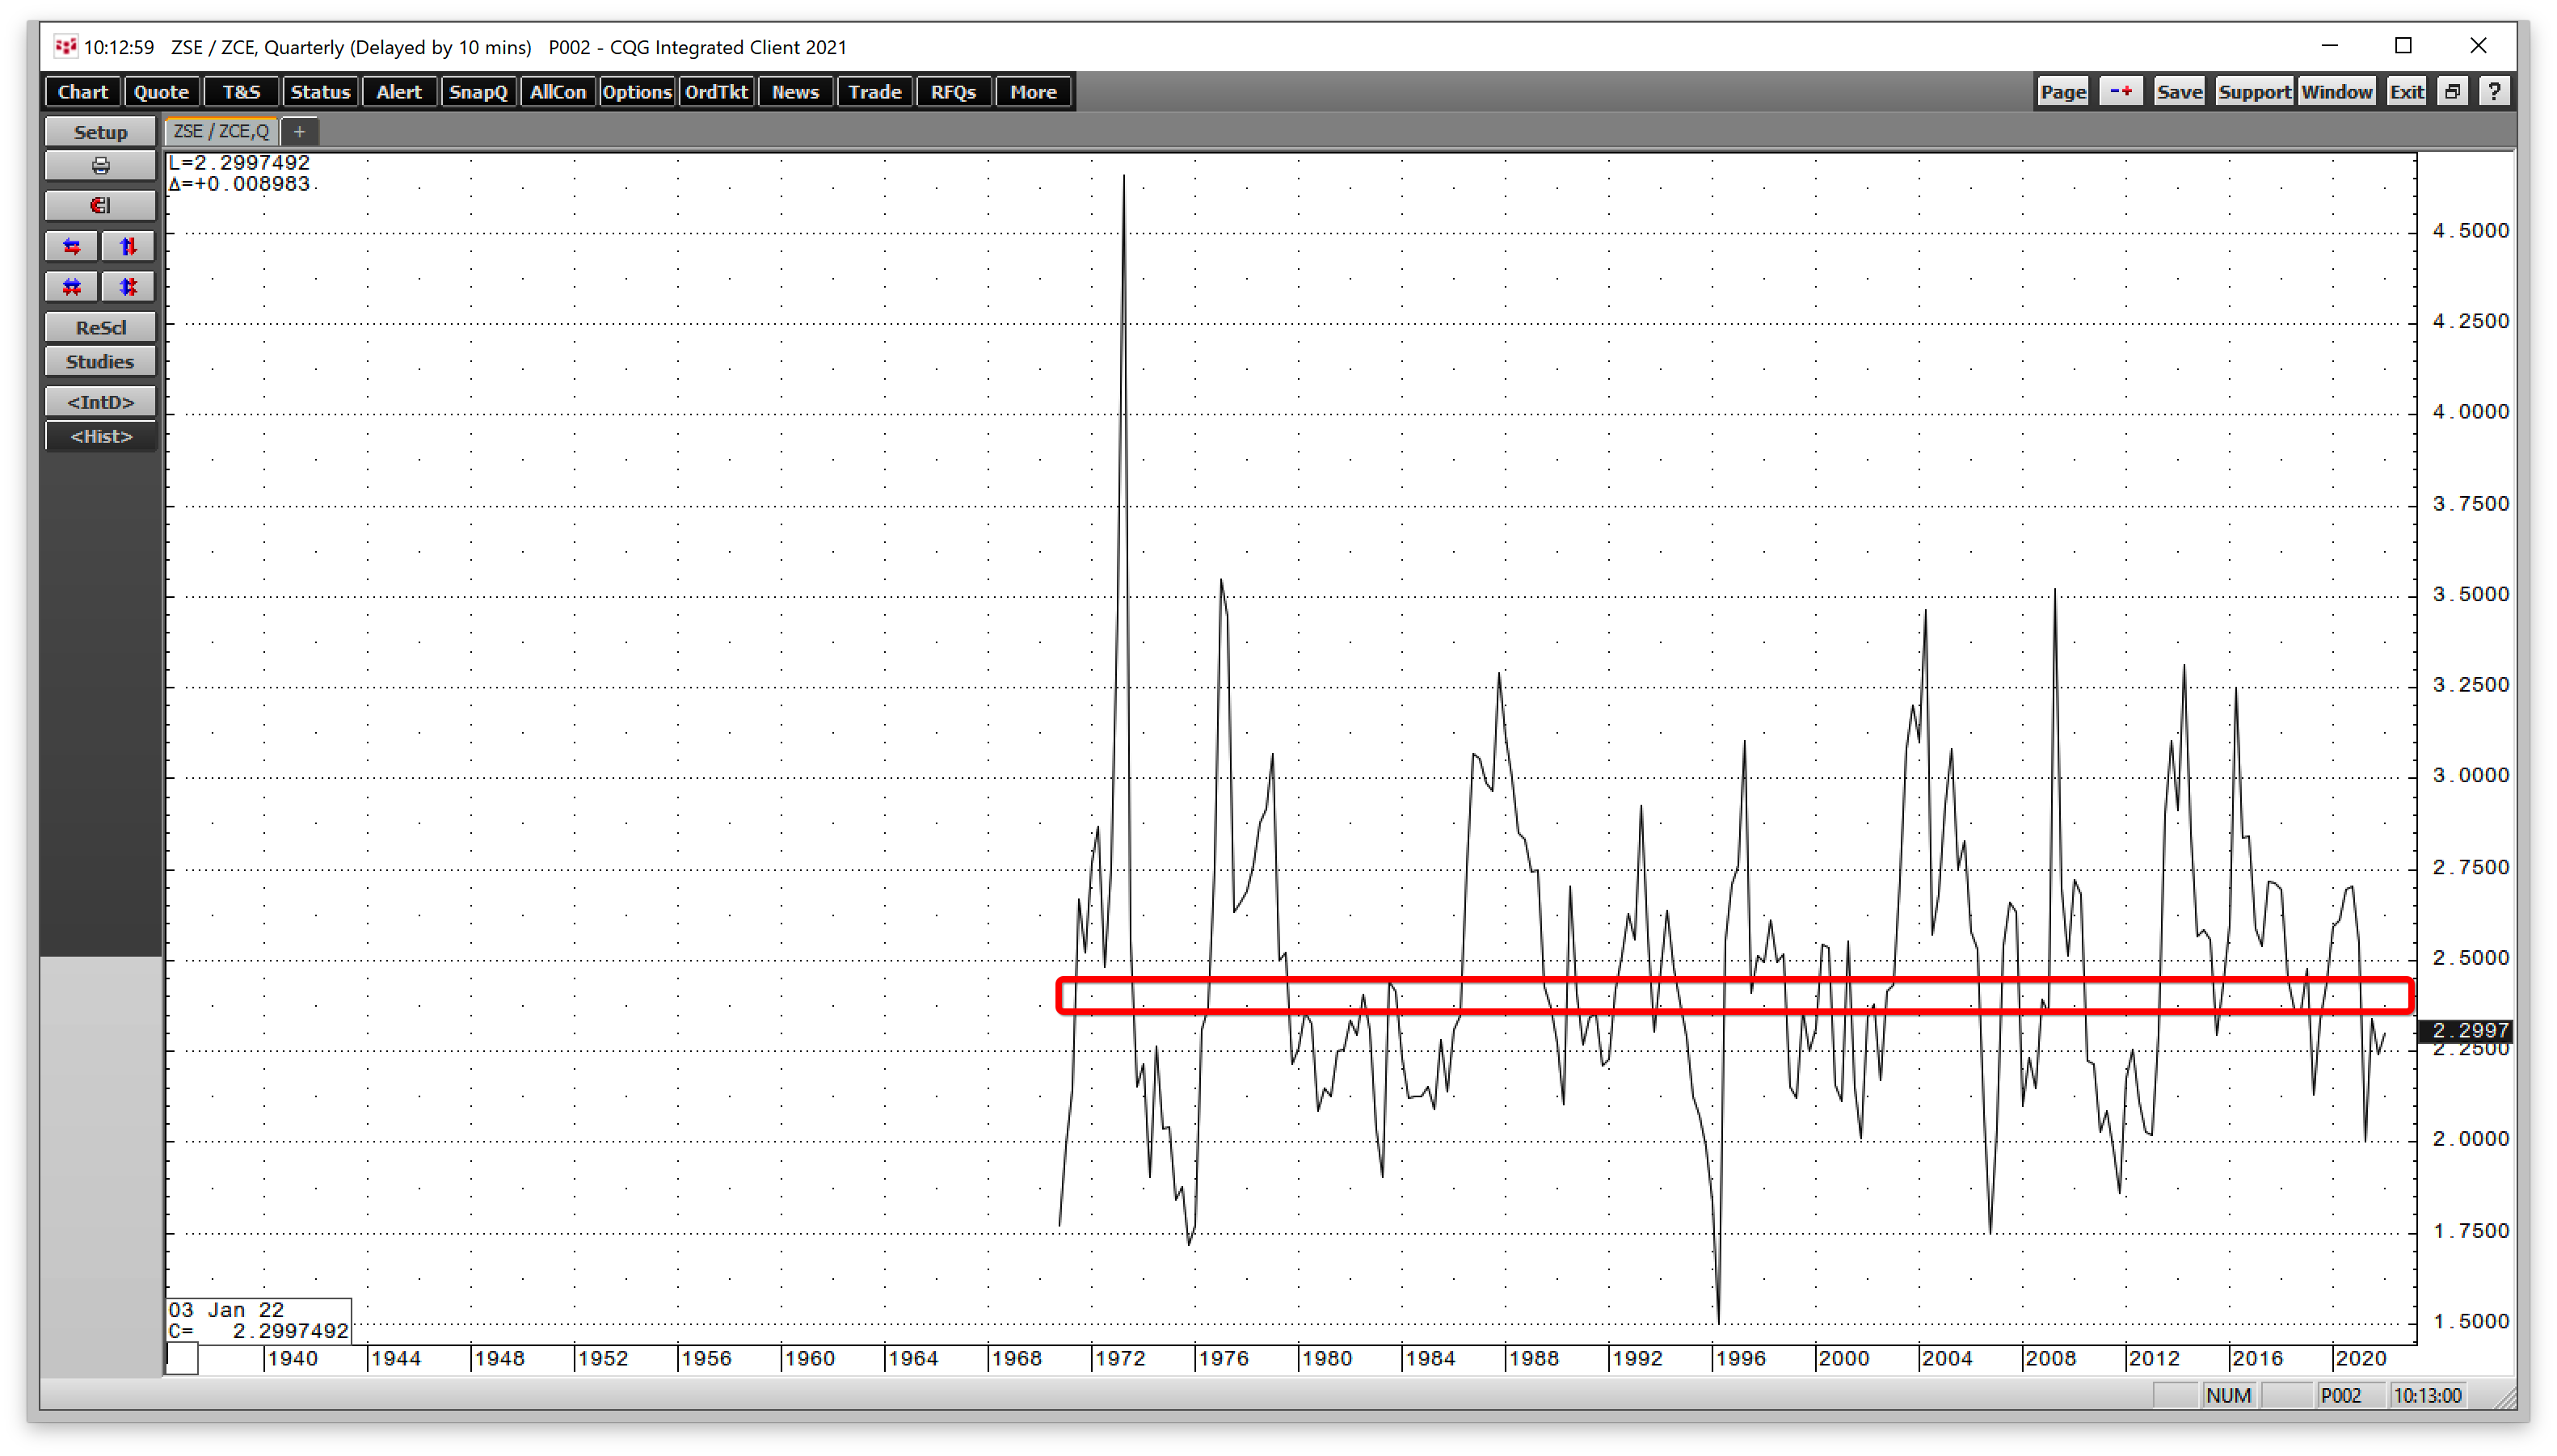Click the small box at bottom-left of time axis
This screenshot has height=1456, width=2557.
tap(182, 1360)
